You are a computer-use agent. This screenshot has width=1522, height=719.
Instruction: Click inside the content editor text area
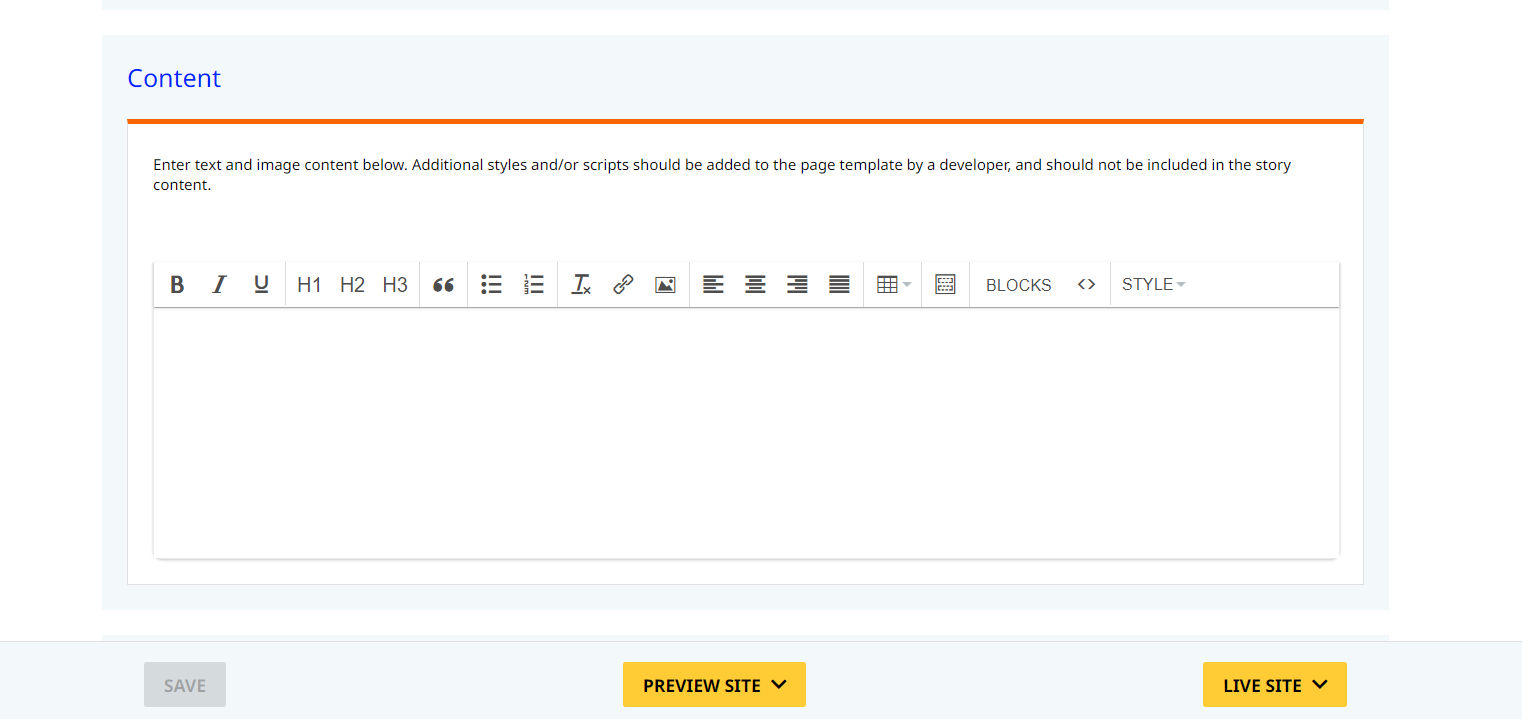pos(745,432)
